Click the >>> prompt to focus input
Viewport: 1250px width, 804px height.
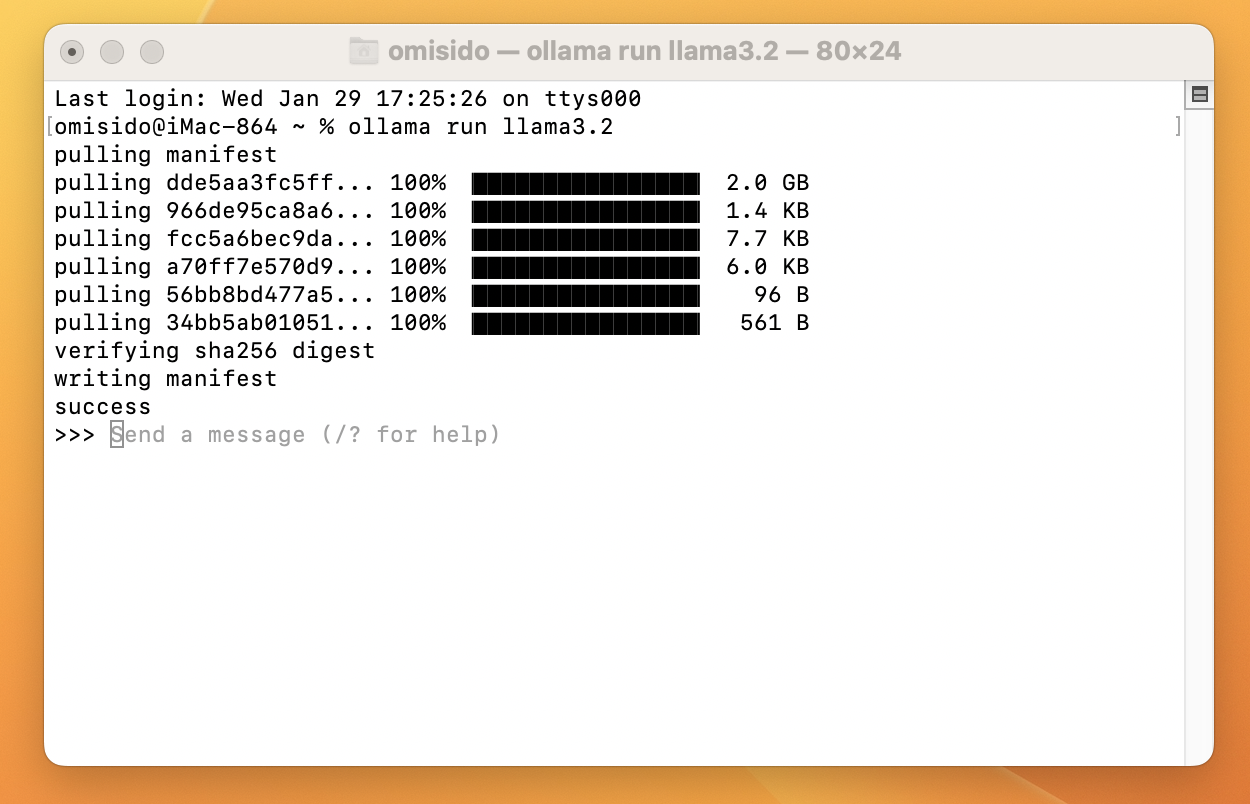click(73, 434)
